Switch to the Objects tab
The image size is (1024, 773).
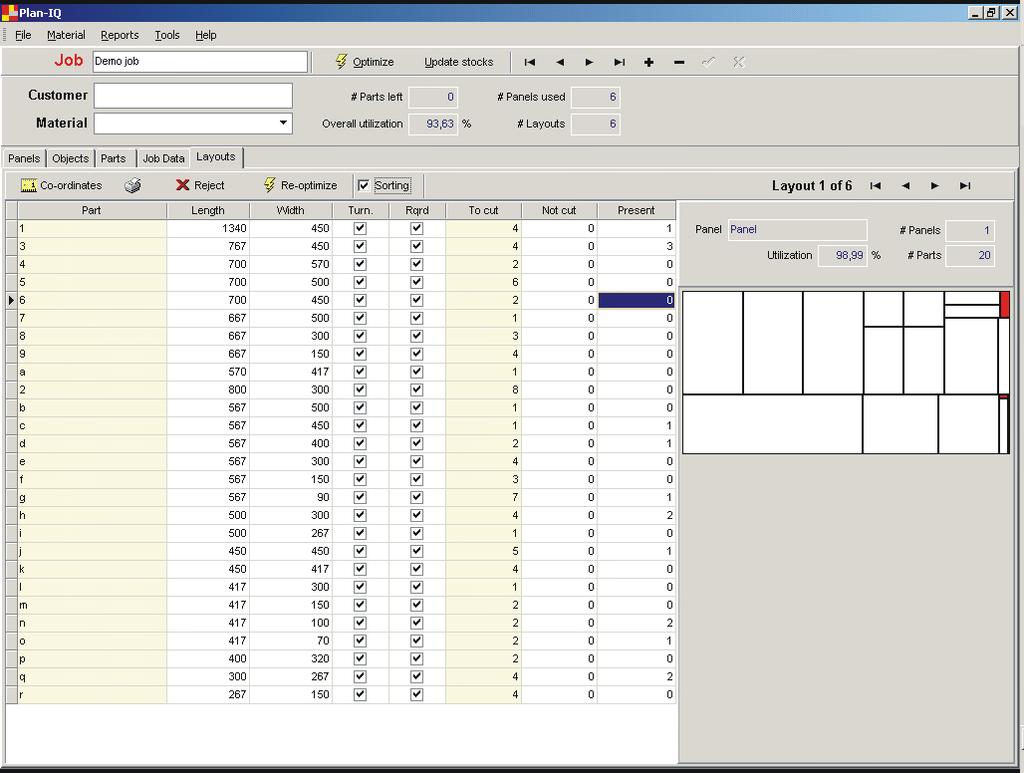point(70,158)
